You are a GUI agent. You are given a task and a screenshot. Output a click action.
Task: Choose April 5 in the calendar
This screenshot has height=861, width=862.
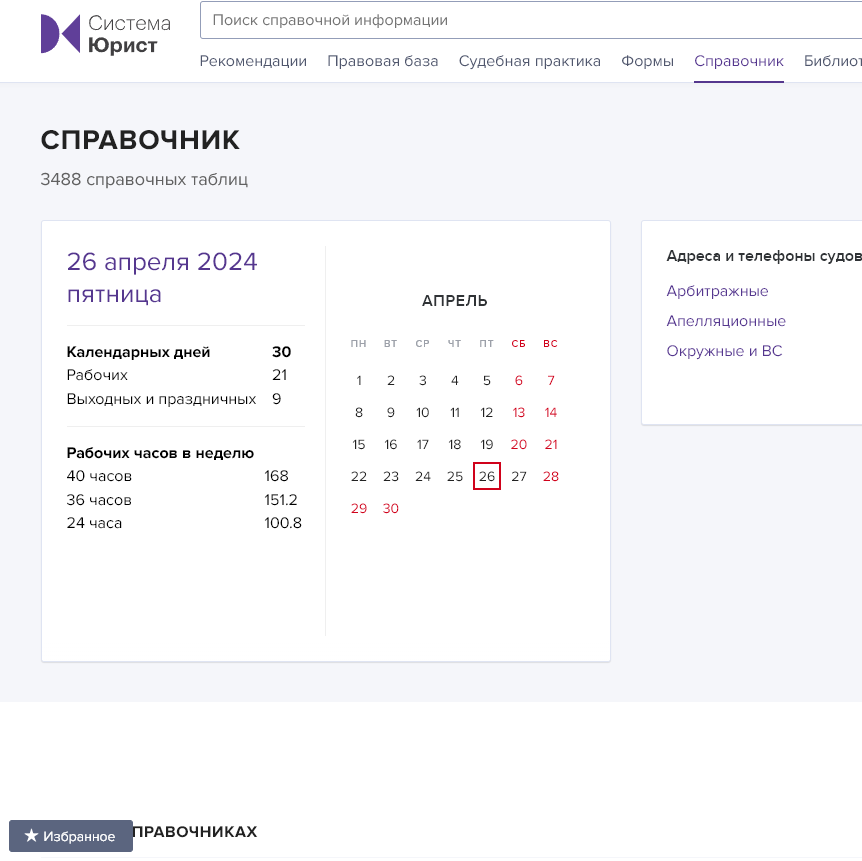[x=487, y=380]
